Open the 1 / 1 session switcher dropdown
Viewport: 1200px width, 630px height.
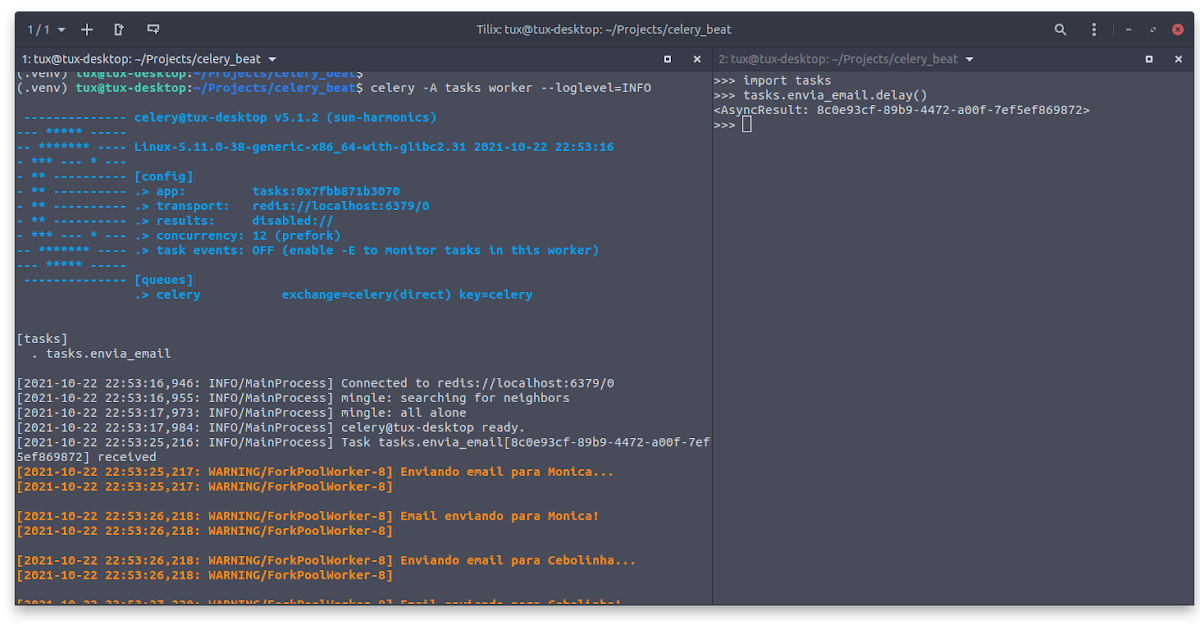46,30
